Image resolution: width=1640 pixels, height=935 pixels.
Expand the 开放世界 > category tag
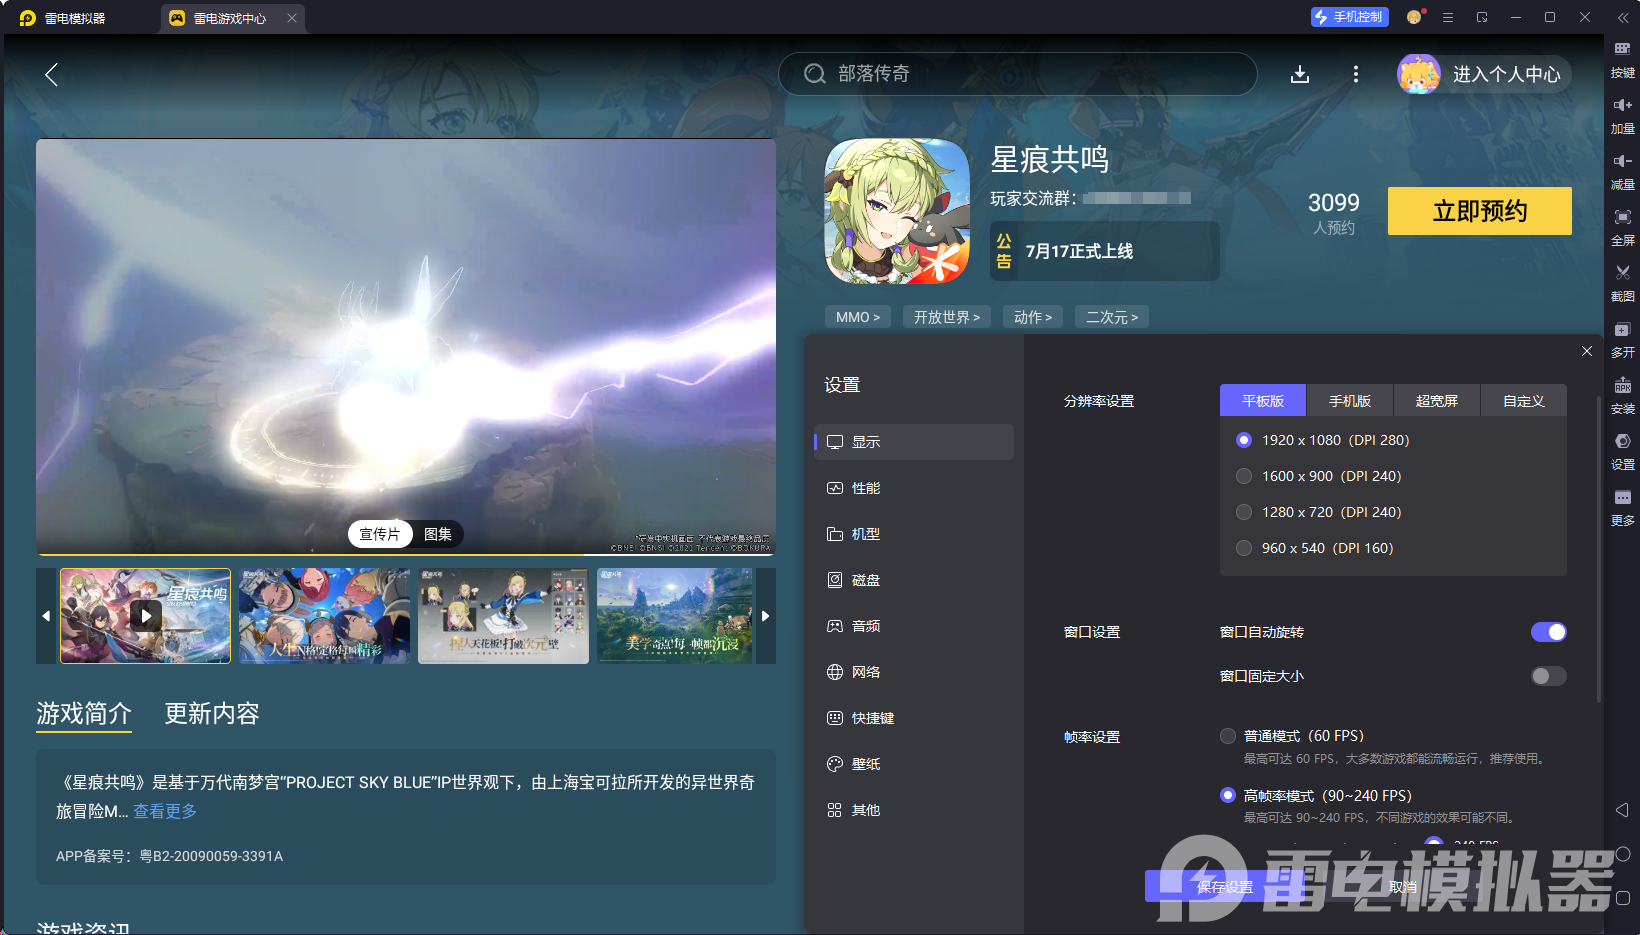pos(947,317)
